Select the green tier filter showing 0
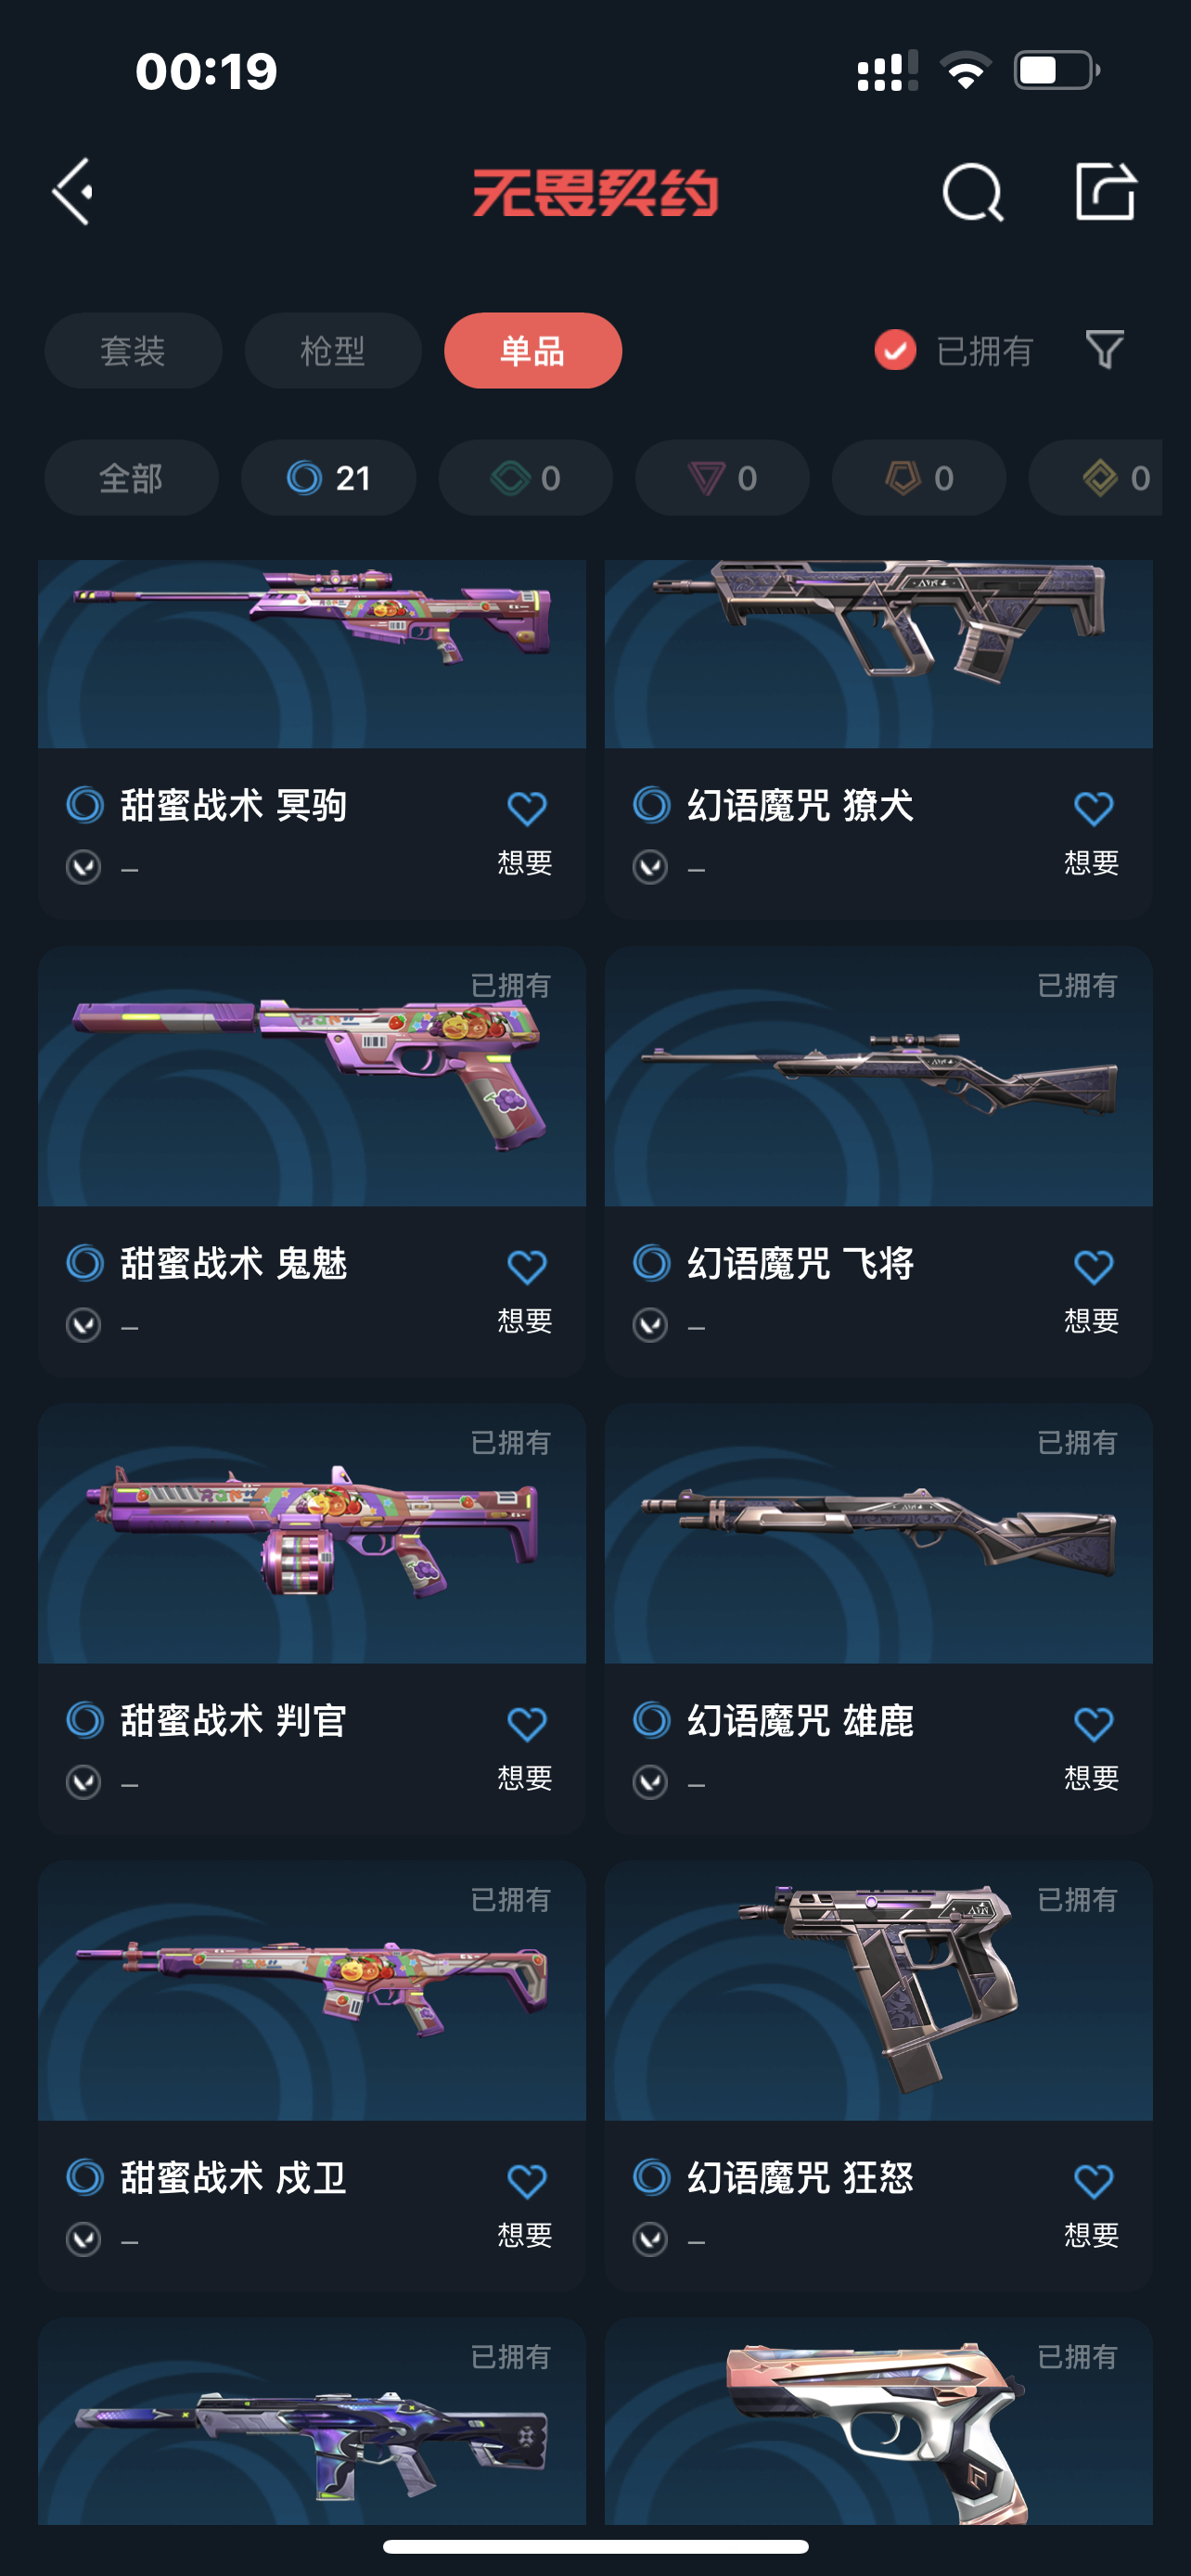1191x2576 pixels. coord(526,478)
